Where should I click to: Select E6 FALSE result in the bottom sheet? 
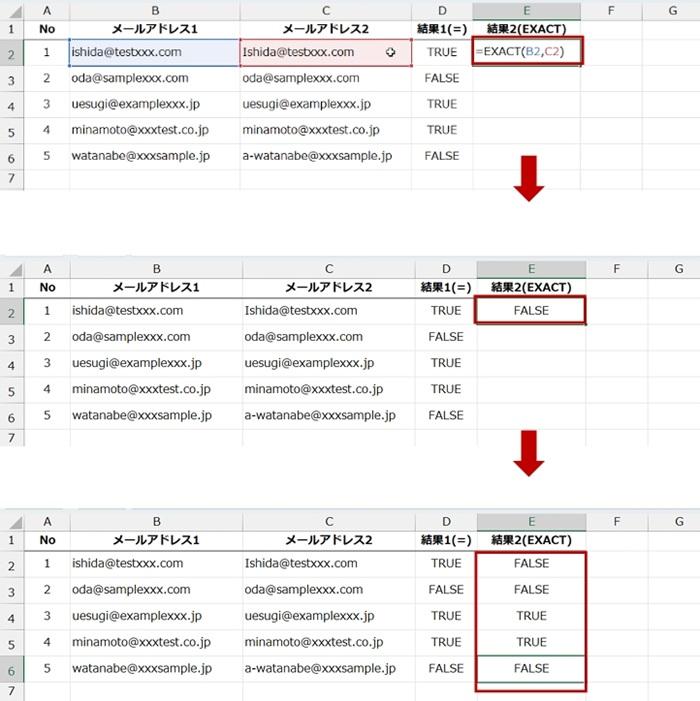point(530,668)
